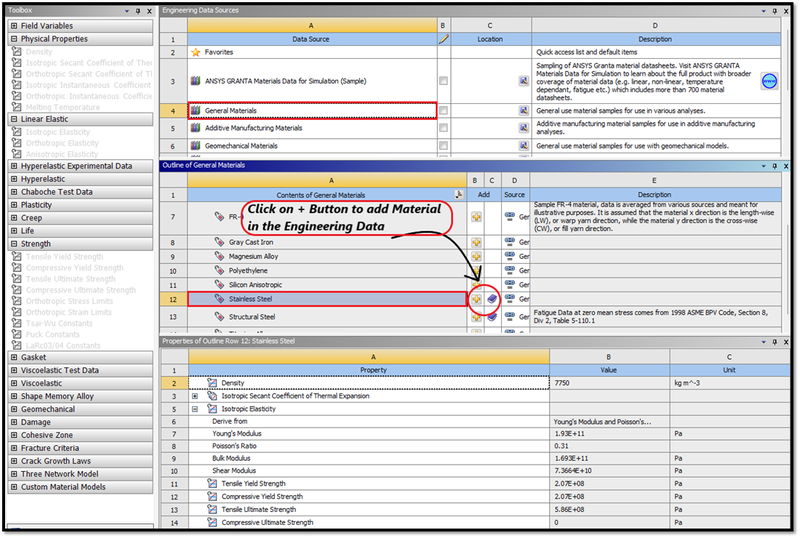800x538 pixels.
Task: Expand Isotropic Secant Coefficient of Thermal Expansion
Action: point(195,396)
